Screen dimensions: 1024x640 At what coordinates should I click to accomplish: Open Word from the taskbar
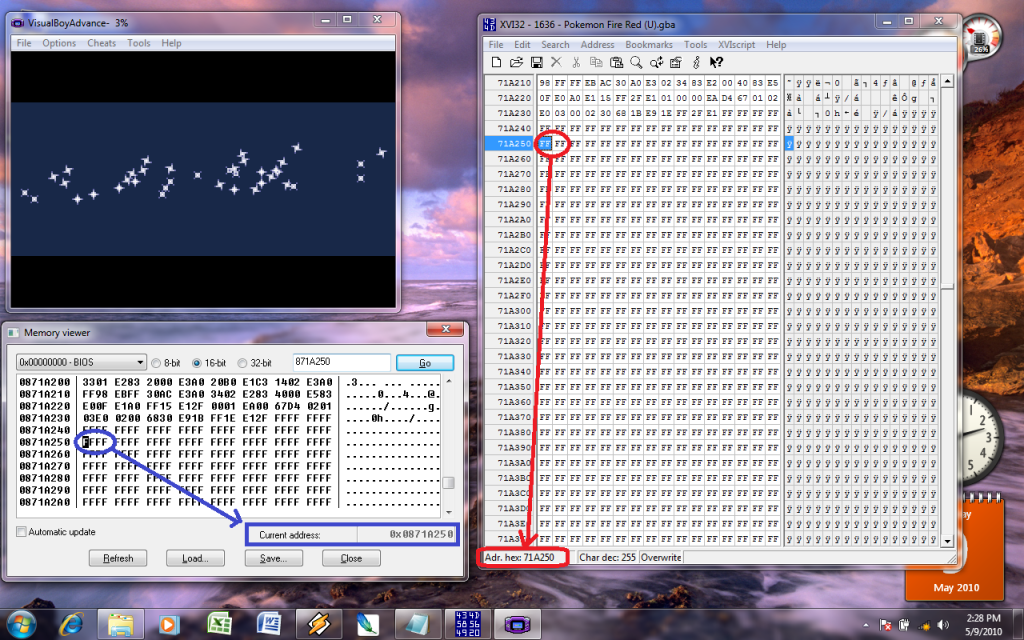tap(268, 624)
